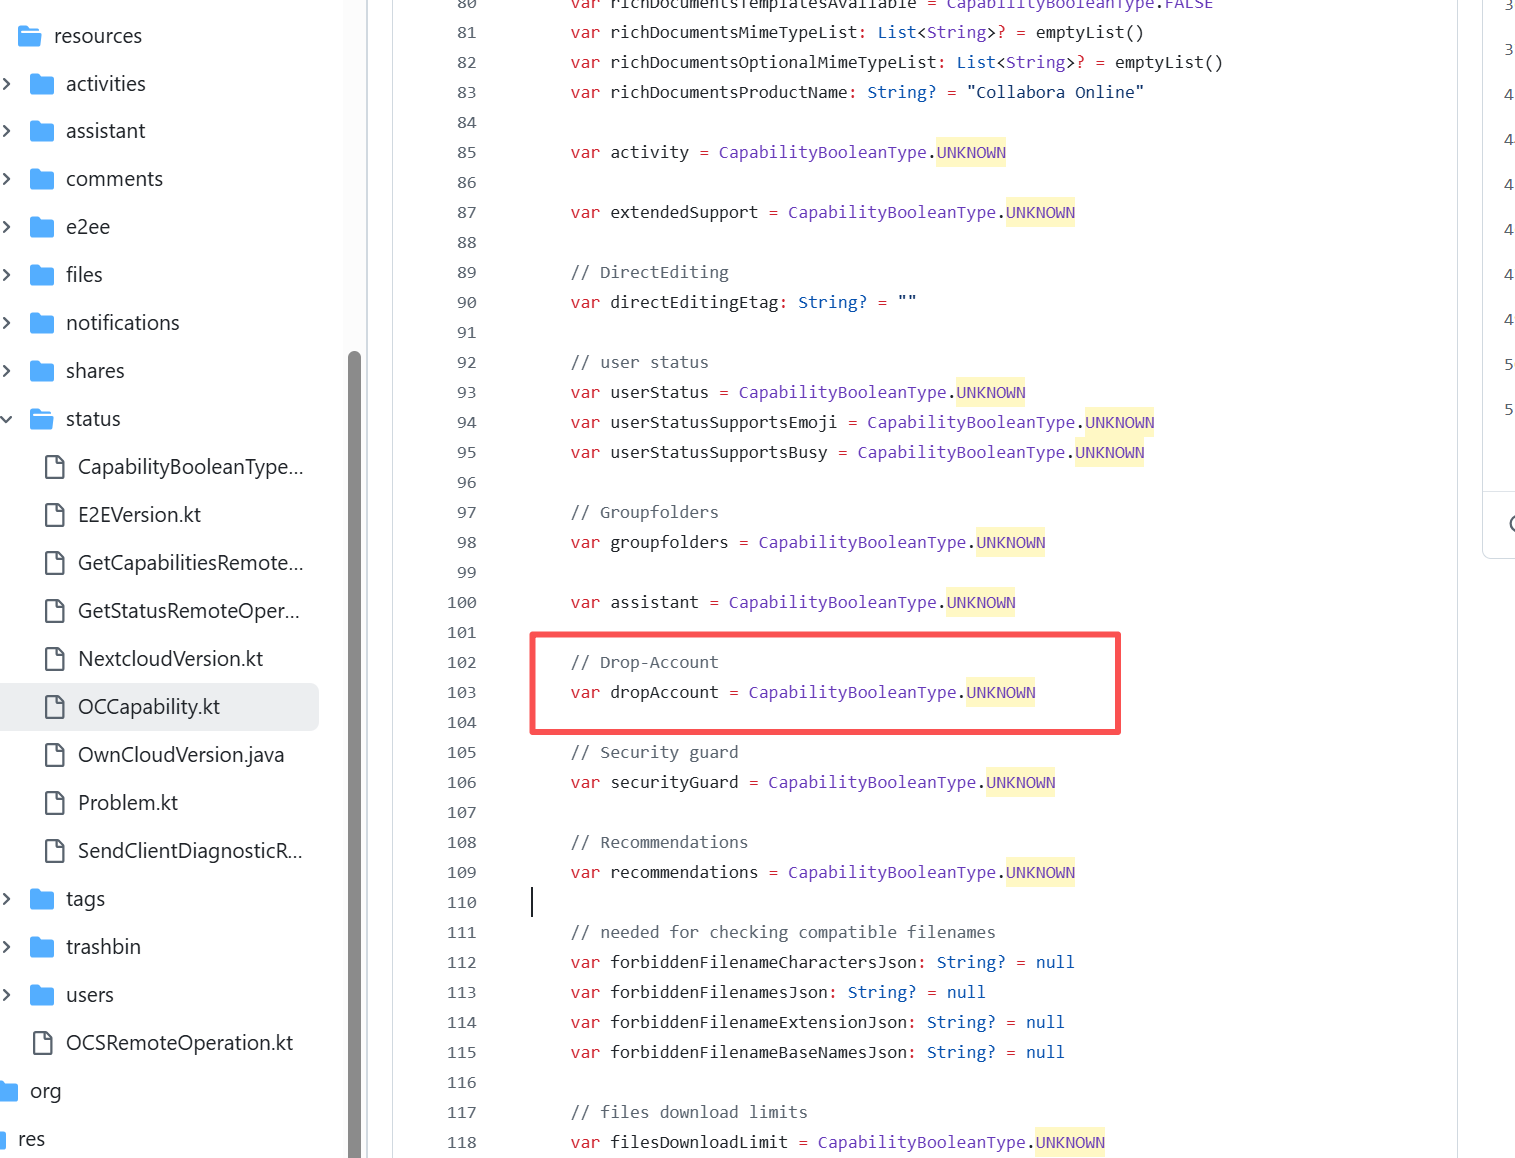Image resolution: width=1515 pixels, height=1158 pixels.
Task: Click the open status folder icon
Action: tap(42, 419)
